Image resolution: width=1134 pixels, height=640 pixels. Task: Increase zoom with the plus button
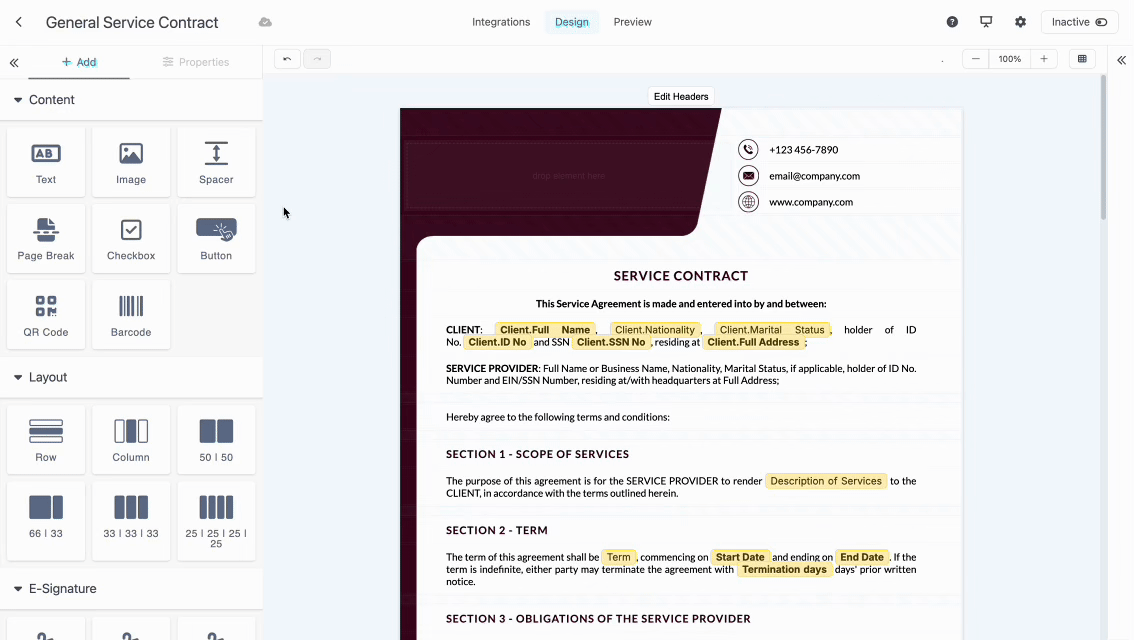pyautogui.click(x=1043, y=60)
